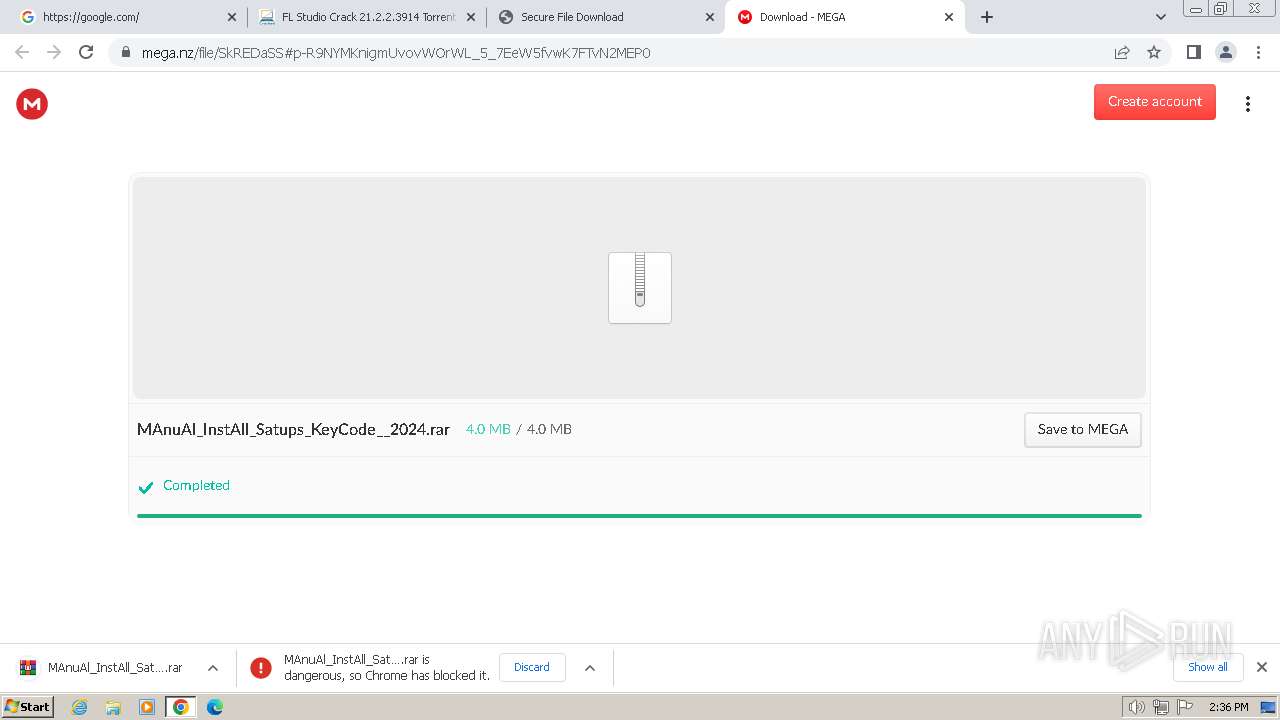Image resolution: width=1280 pixels, height=720 pixels.
Task: Click the zip archive file icon preview
Action: (x=640, y=288)
